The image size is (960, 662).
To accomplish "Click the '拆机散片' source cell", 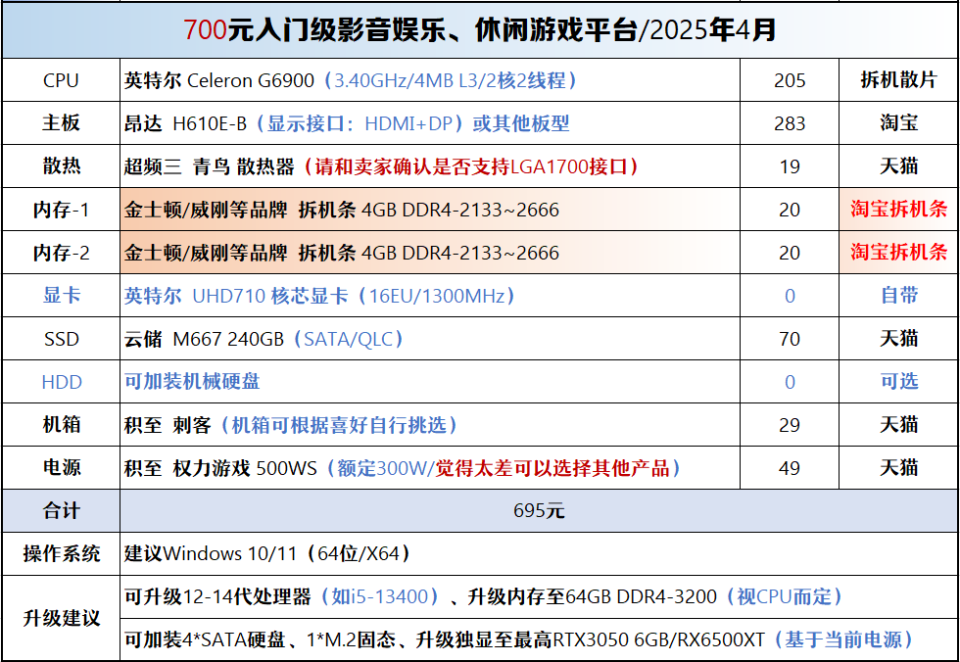I will (898, 80).
